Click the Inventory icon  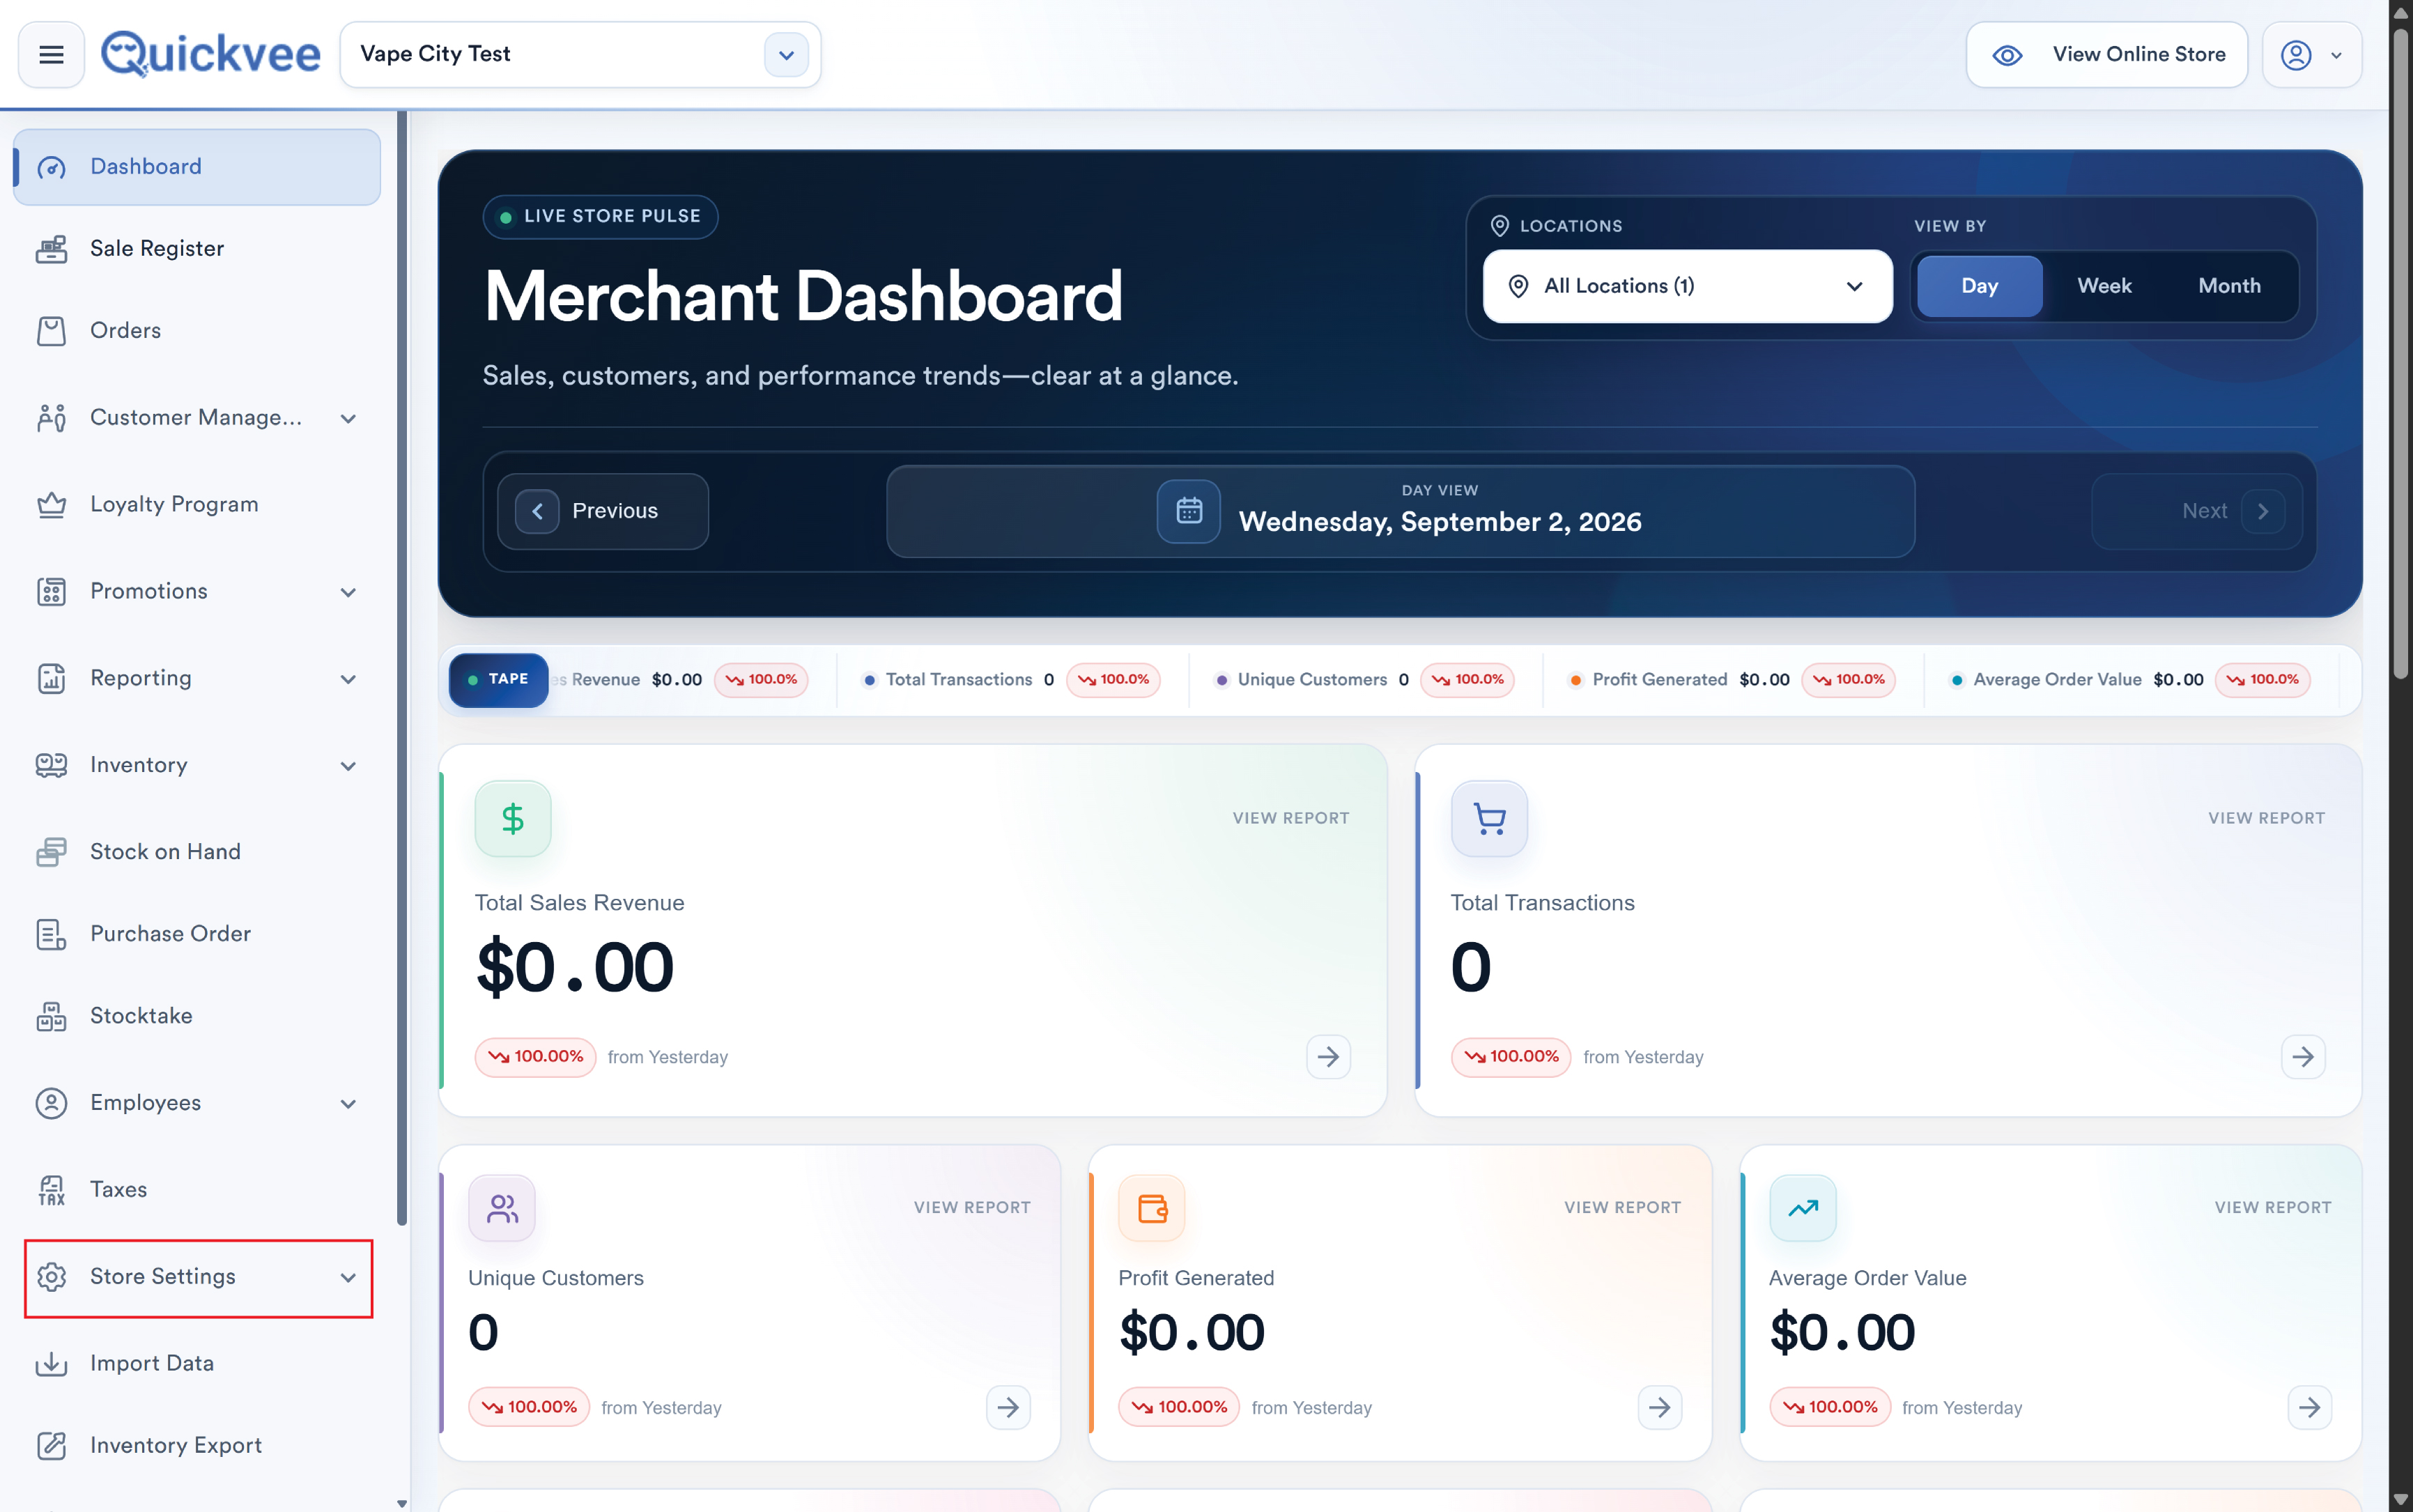point(51,766)
